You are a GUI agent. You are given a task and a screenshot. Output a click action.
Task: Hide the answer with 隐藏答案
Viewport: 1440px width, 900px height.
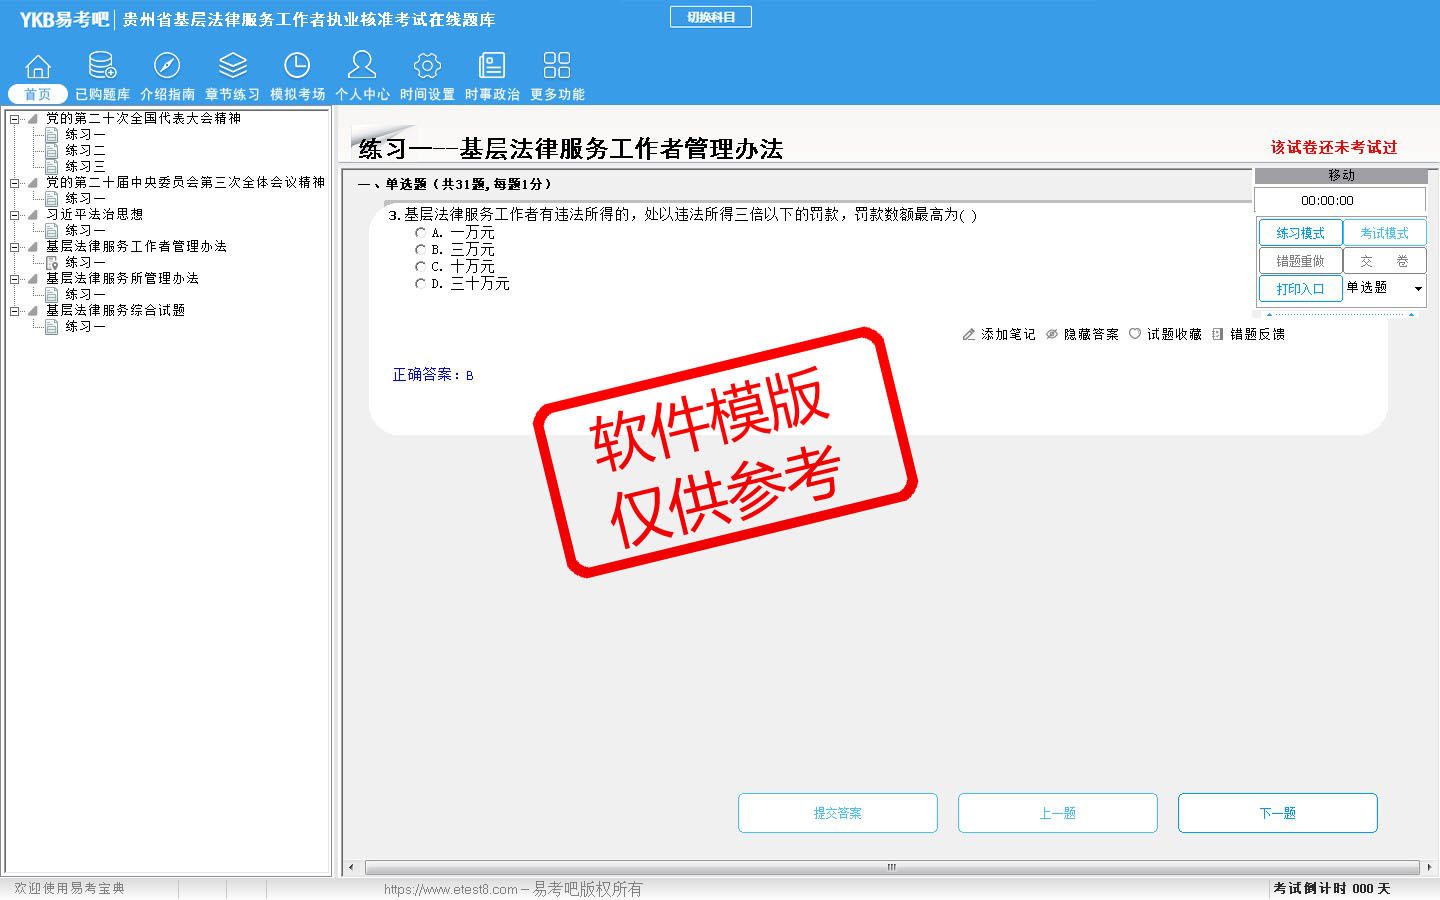click(1082, 334)
